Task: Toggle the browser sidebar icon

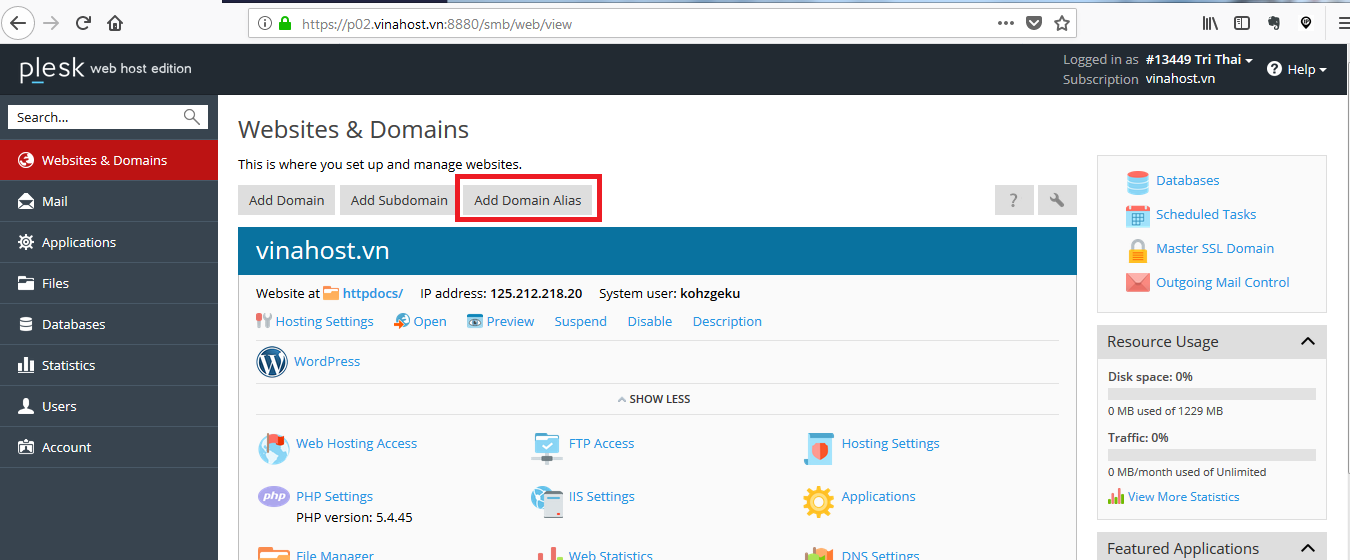Action: tap(1241, 22)
